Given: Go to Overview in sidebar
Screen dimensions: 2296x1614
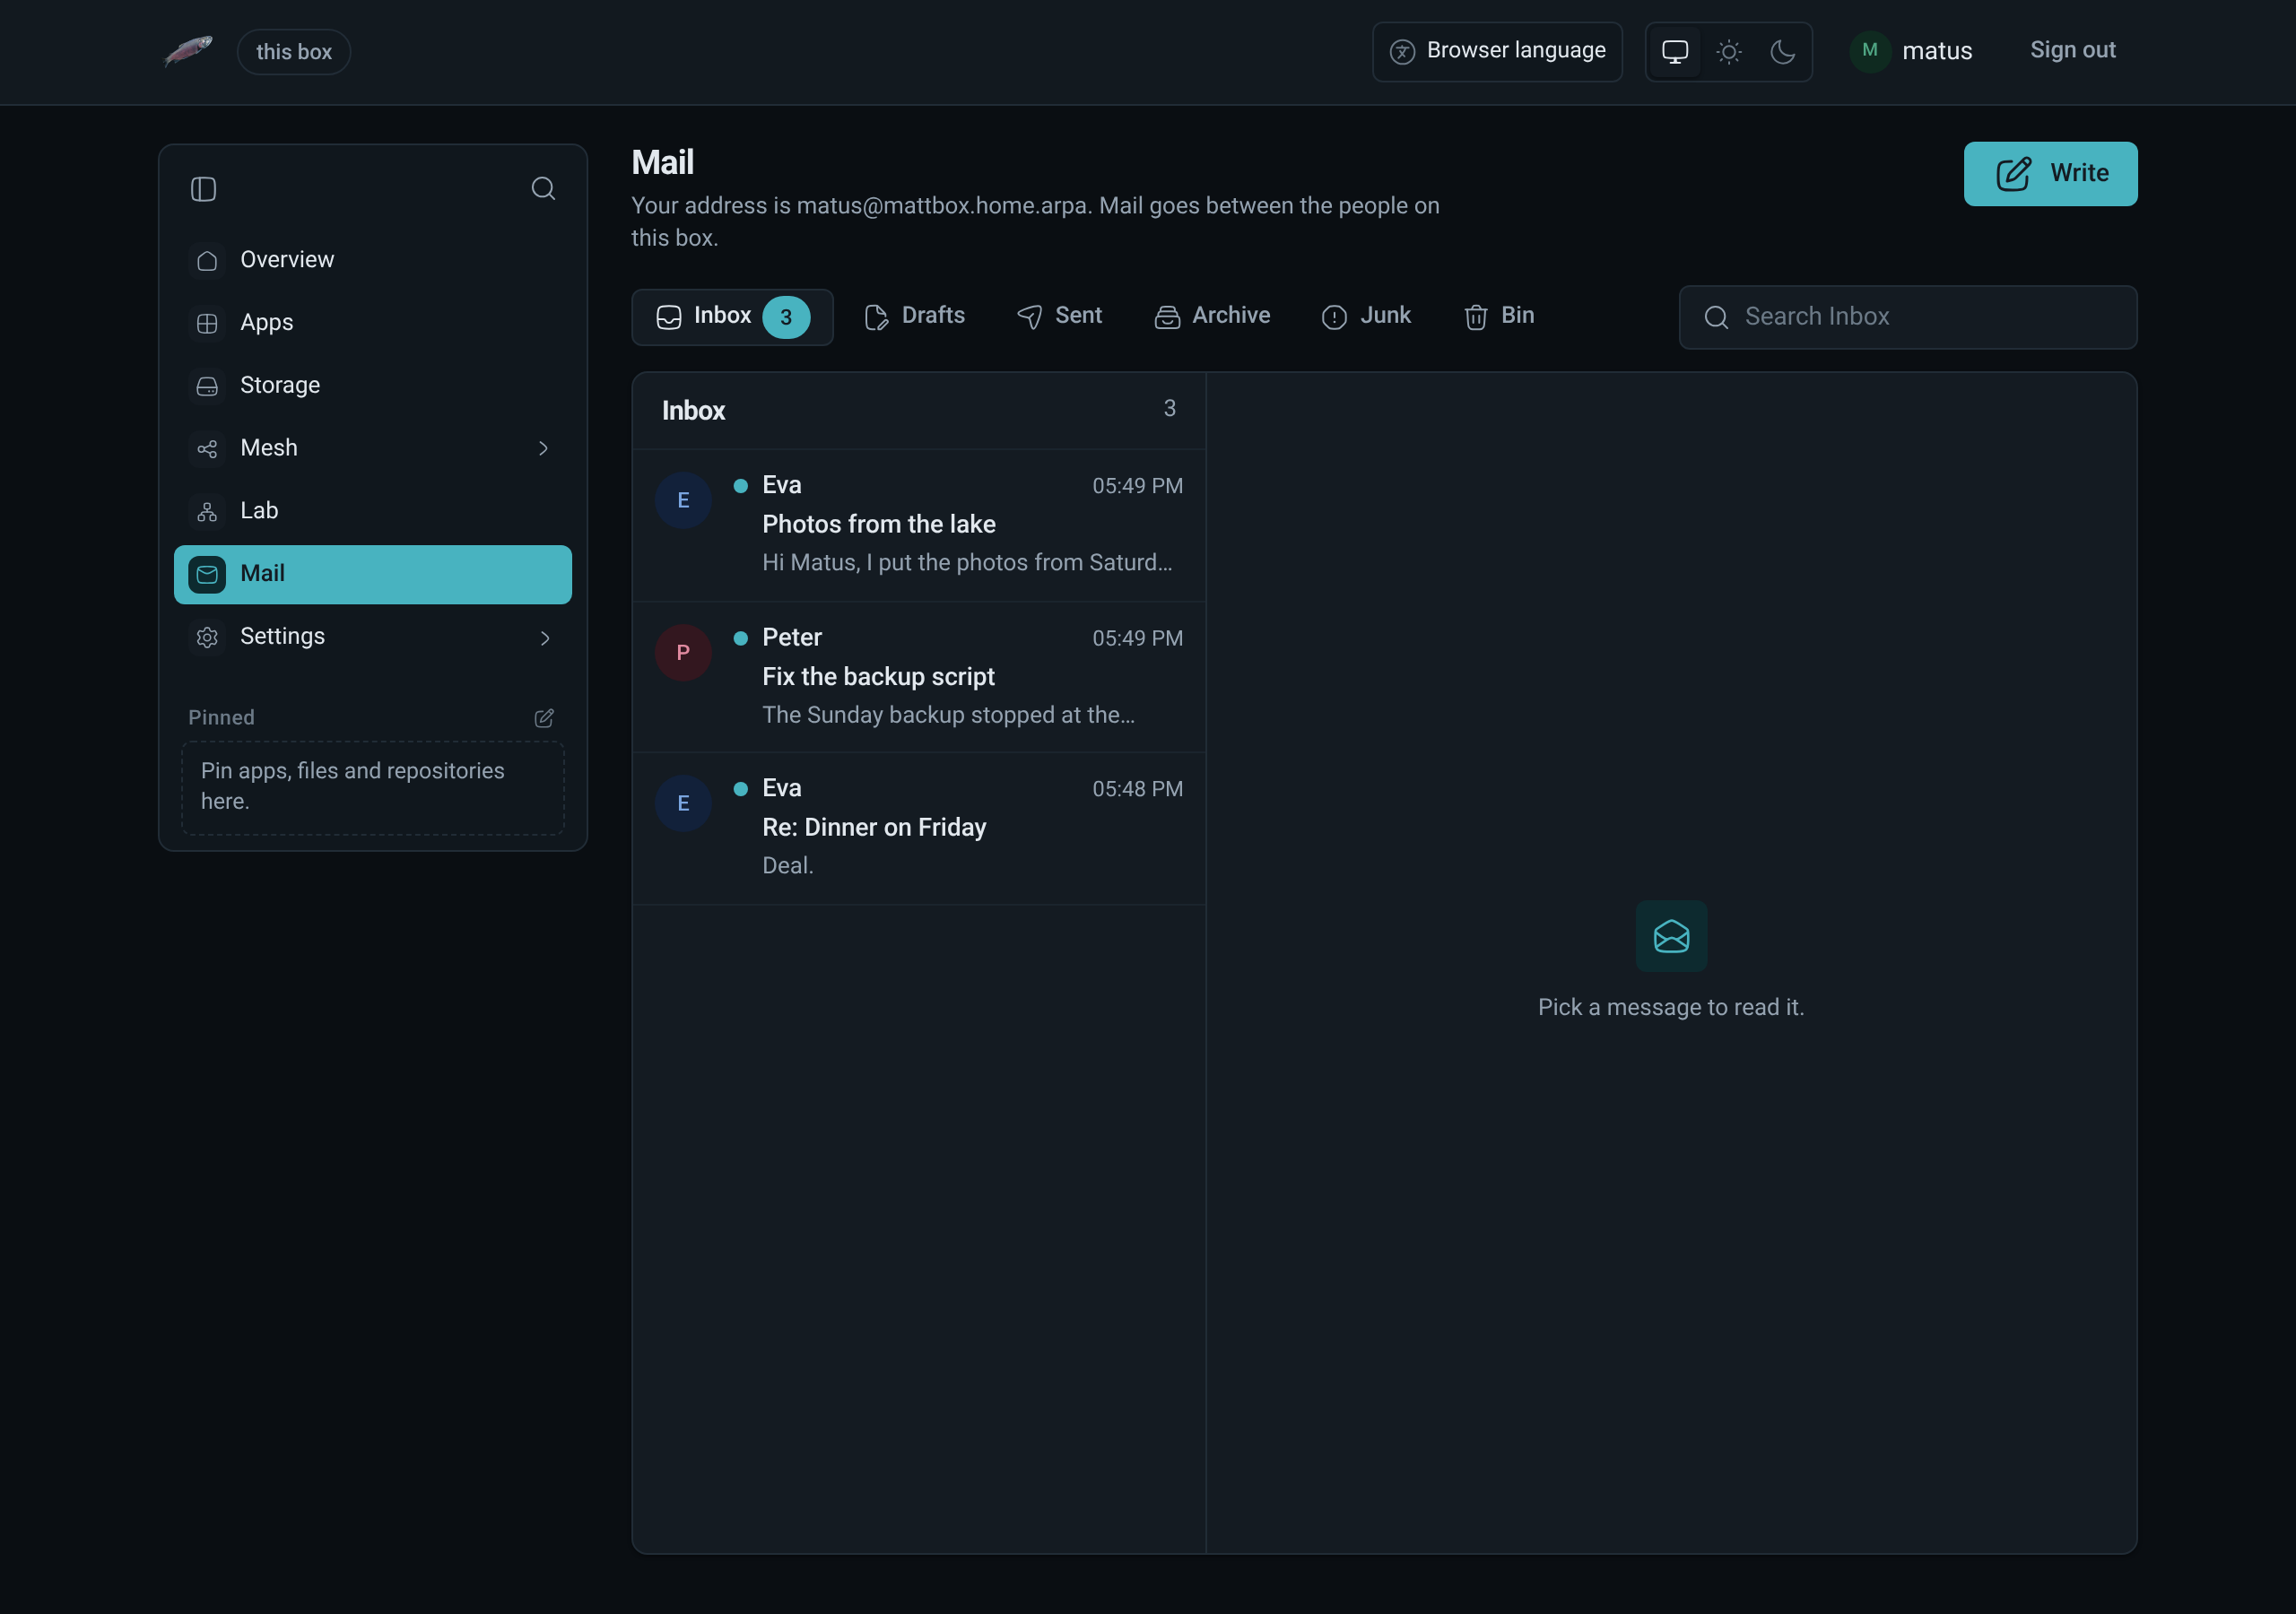Looking at the screenshot, I should [x=373, y=260].
